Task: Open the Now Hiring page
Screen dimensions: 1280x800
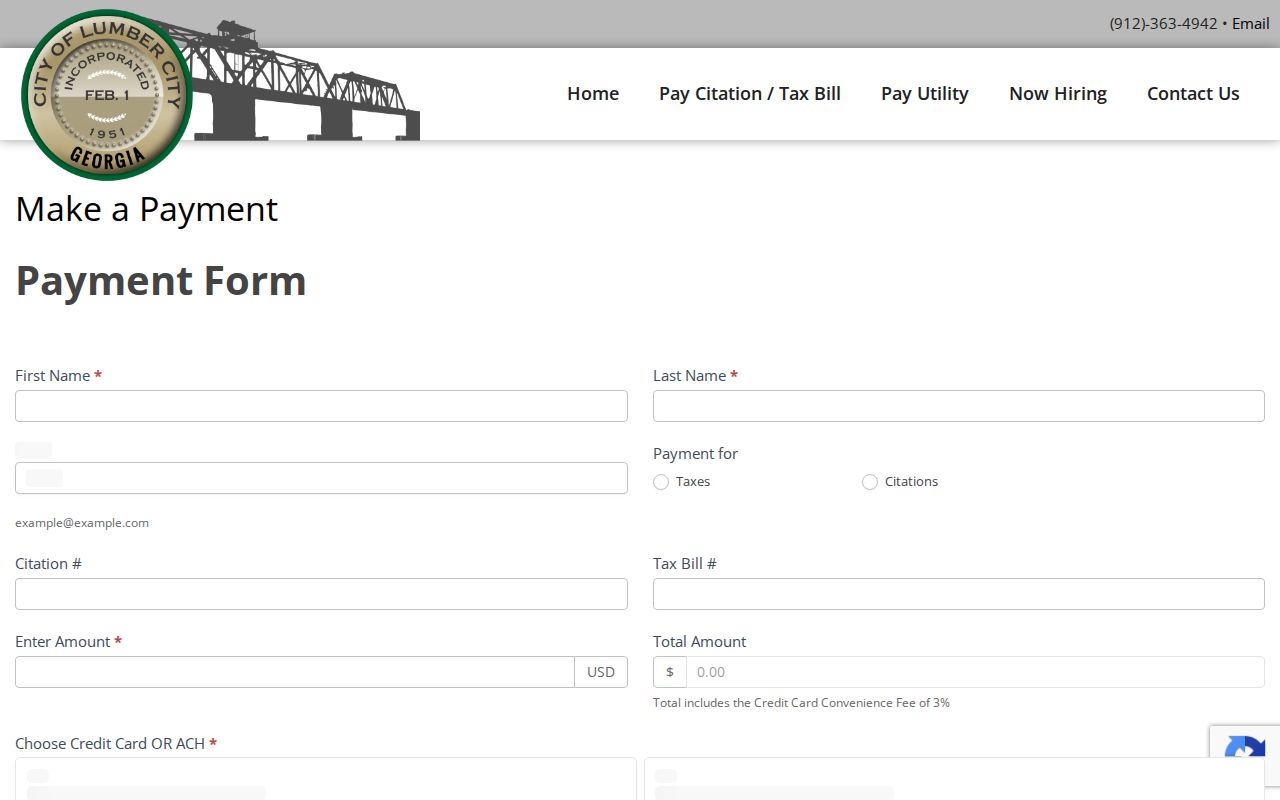Action: (1058, 94)
